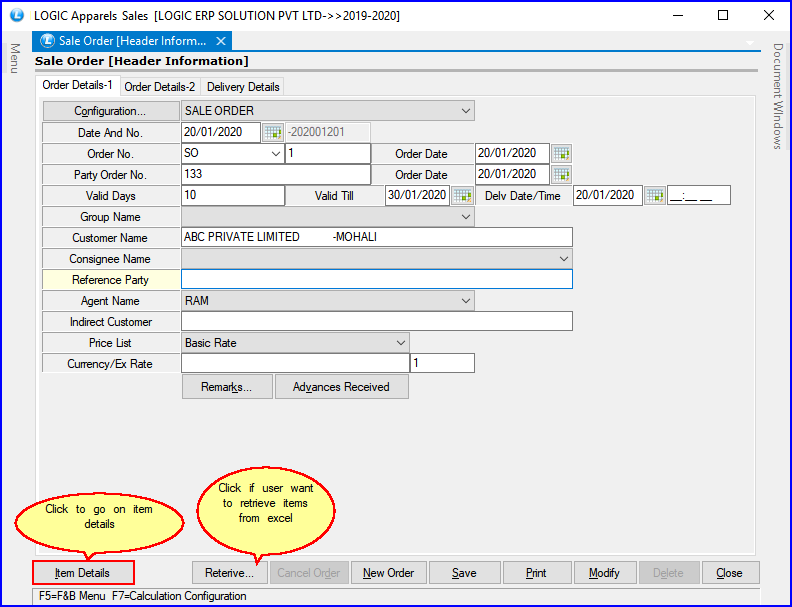Maximize the LOGIC Apparels Sales window
This screenshot has width=792, height=607.
(723, 15)
